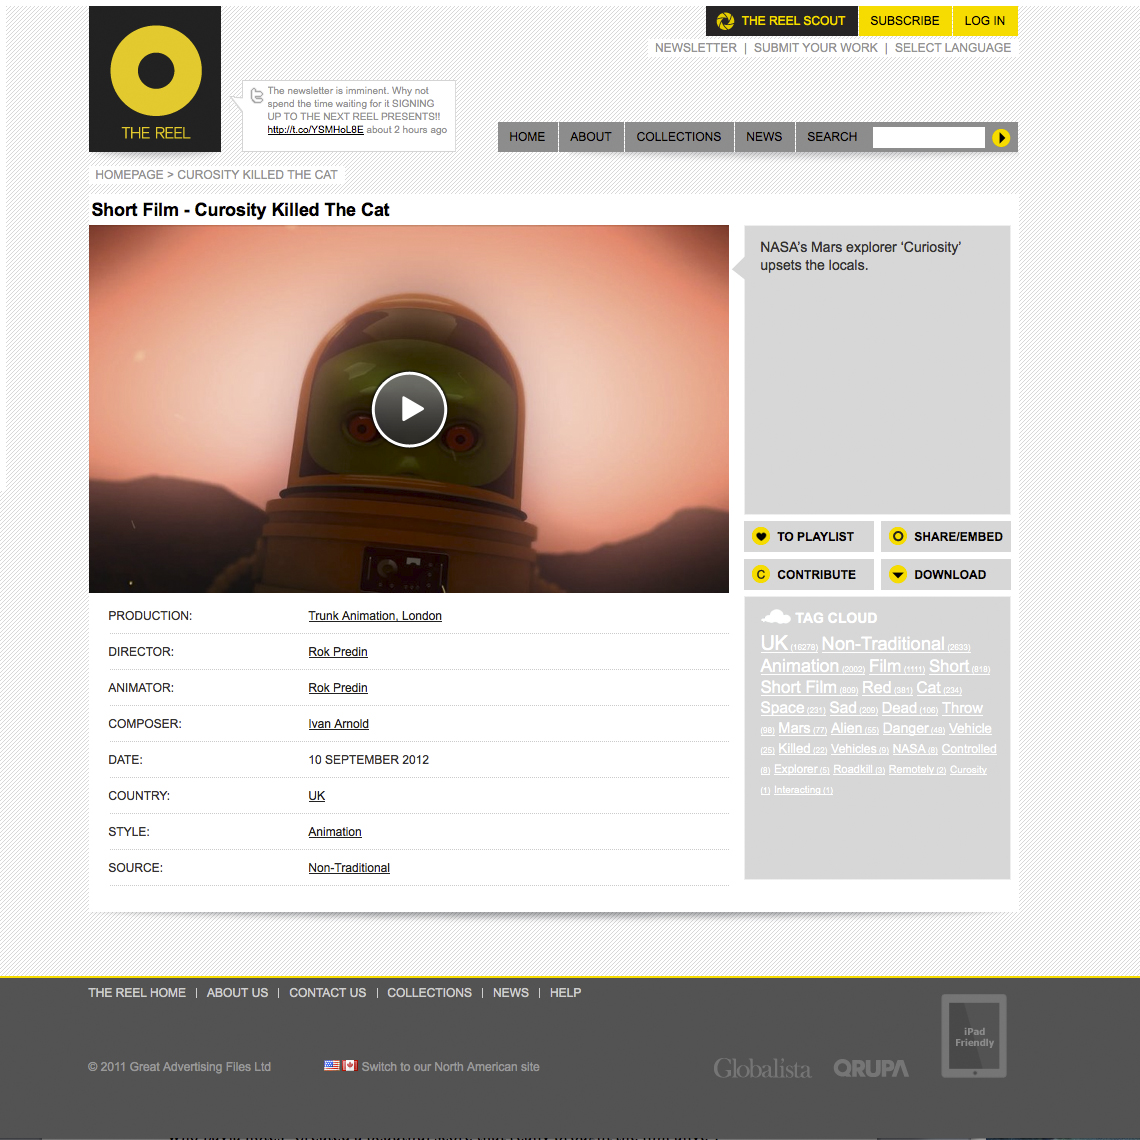
Task: Click the Contribute C icon
Action: (x=761, y=575)
